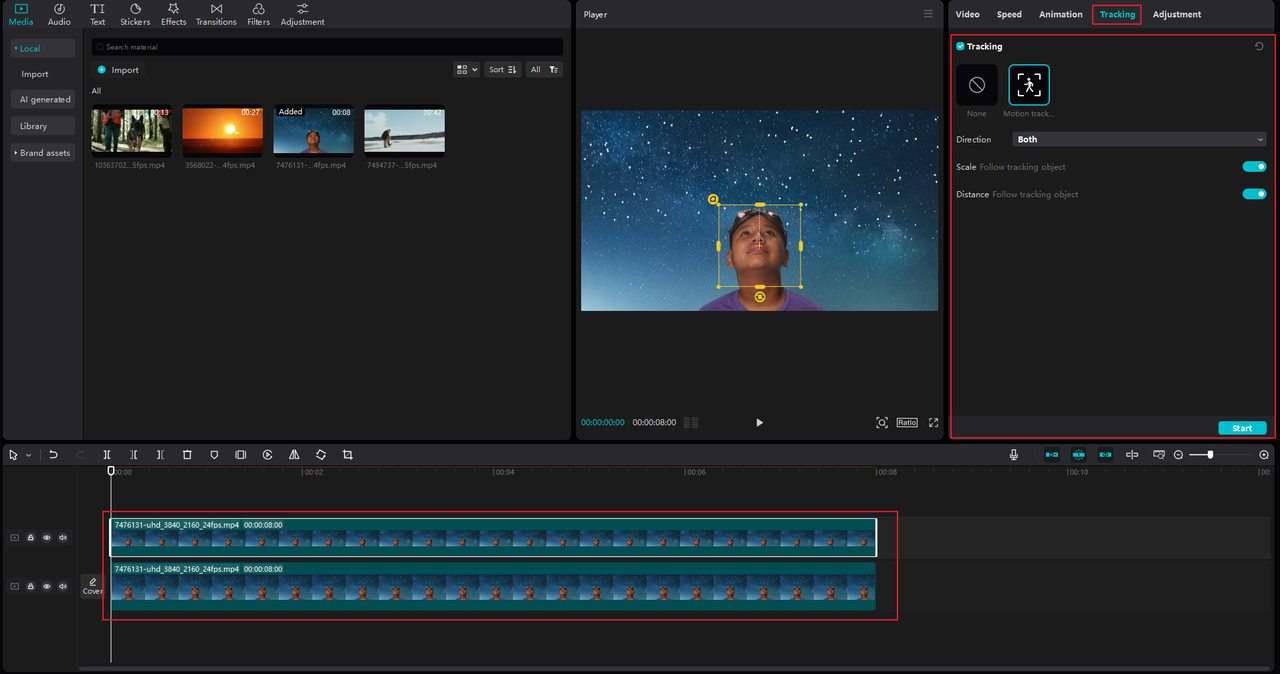Hide the upper video track with eye icon

pyautogui.click(x=47, y=538)
